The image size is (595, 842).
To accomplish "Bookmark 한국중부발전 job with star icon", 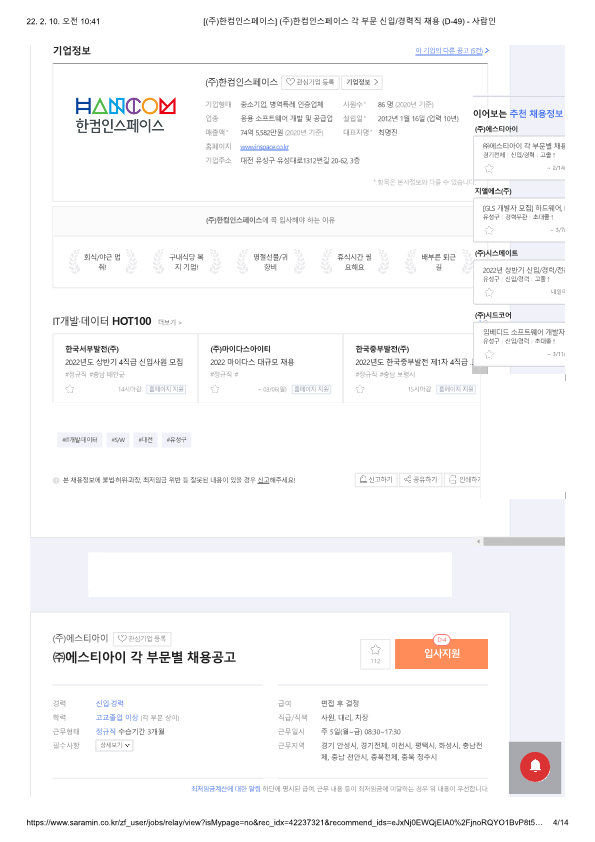I will (360, 389).
